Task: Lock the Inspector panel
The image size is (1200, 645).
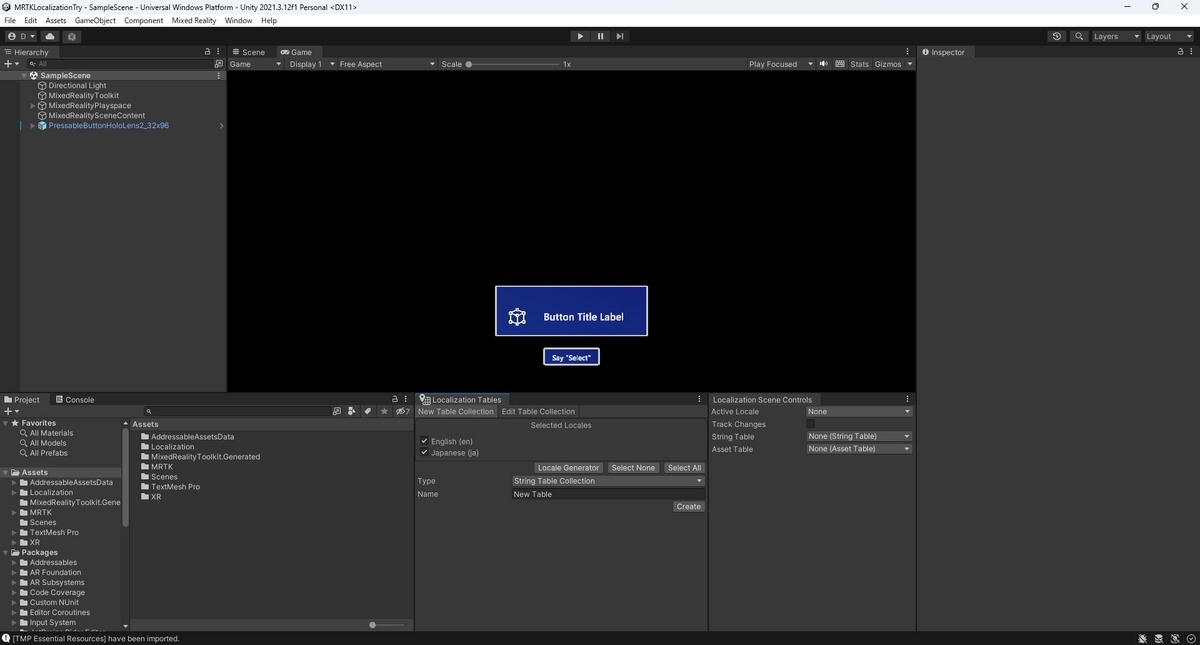Action: pos(1180,52)
